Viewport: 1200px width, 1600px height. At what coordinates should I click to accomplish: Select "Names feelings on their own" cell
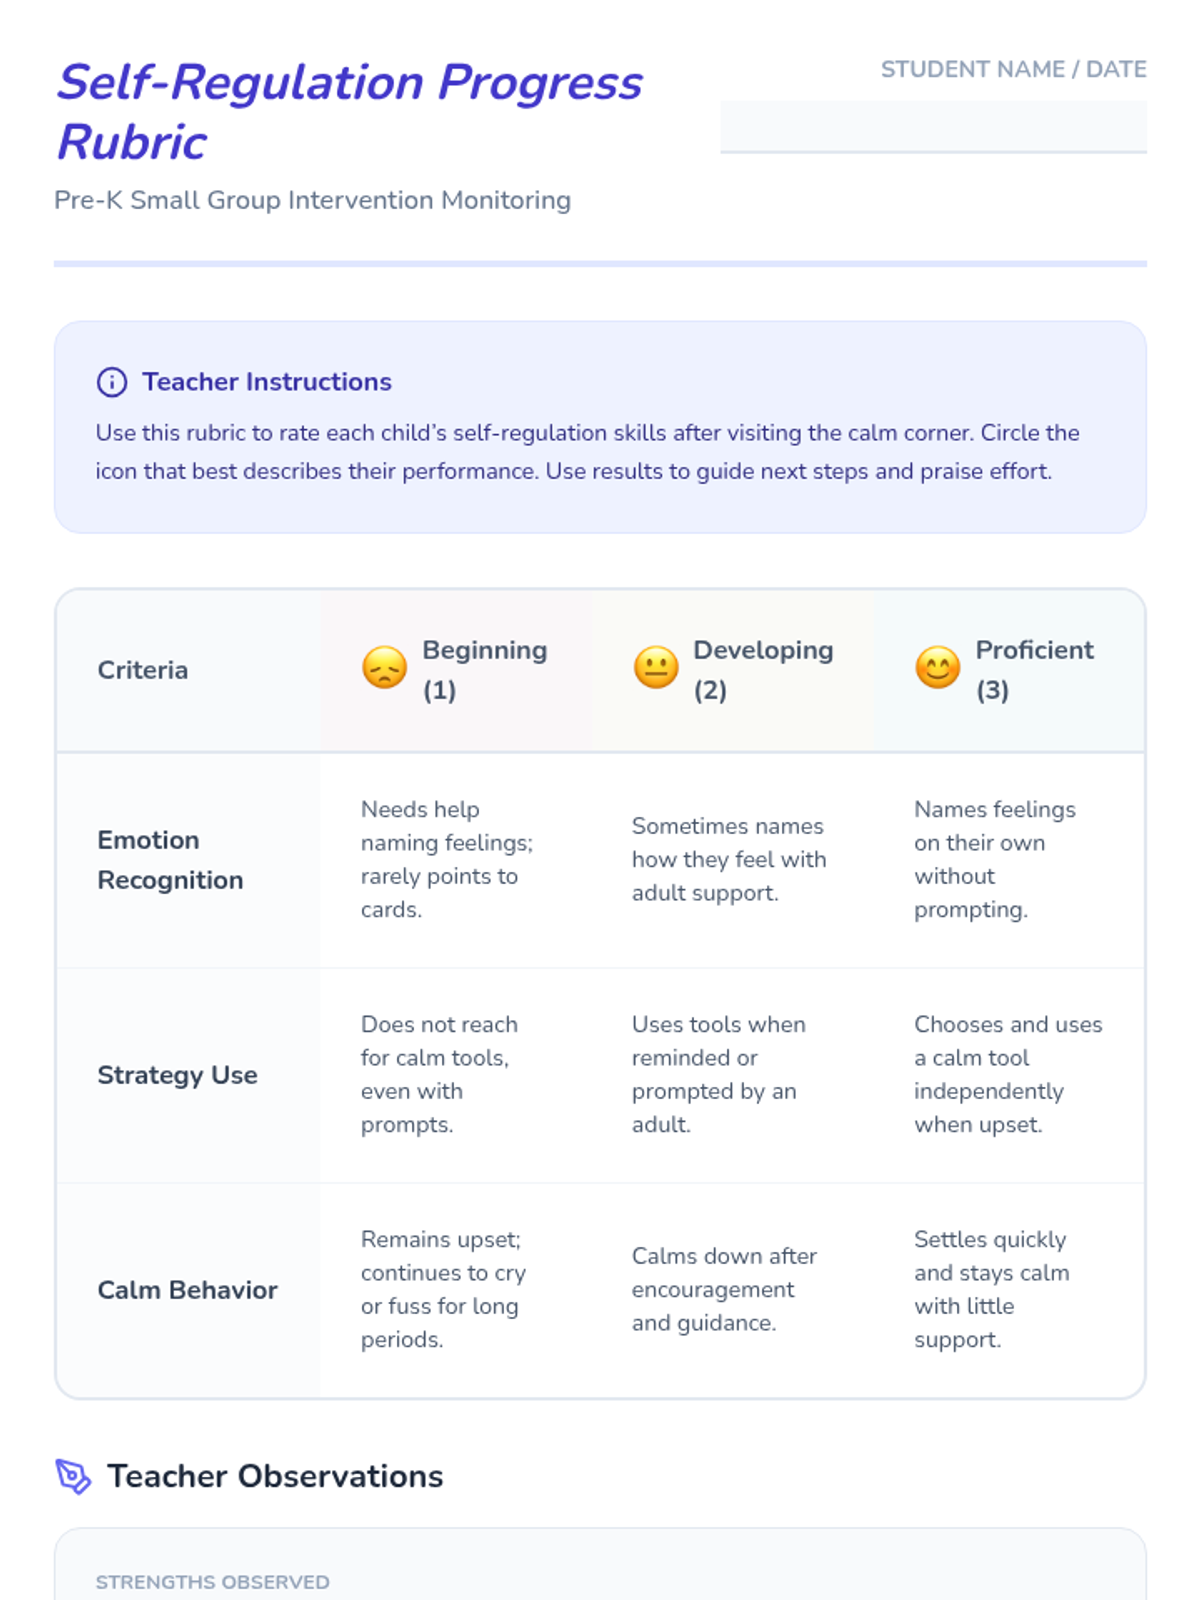pos(995,859)
